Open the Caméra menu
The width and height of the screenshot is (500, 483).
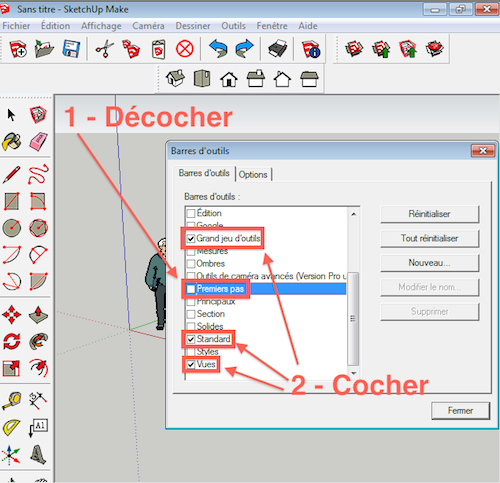[148, 26]
